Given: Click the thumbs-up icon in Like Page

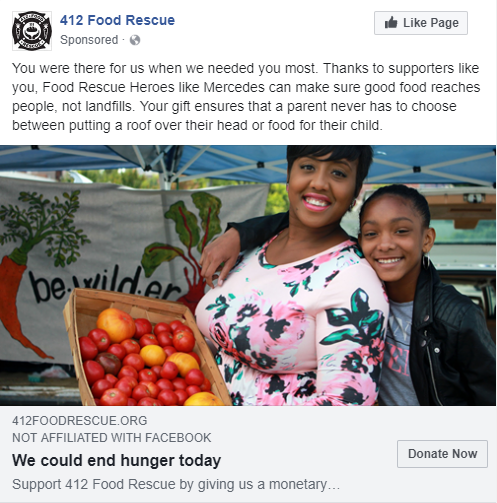Looking at the screenshot, I should [391, 23].
